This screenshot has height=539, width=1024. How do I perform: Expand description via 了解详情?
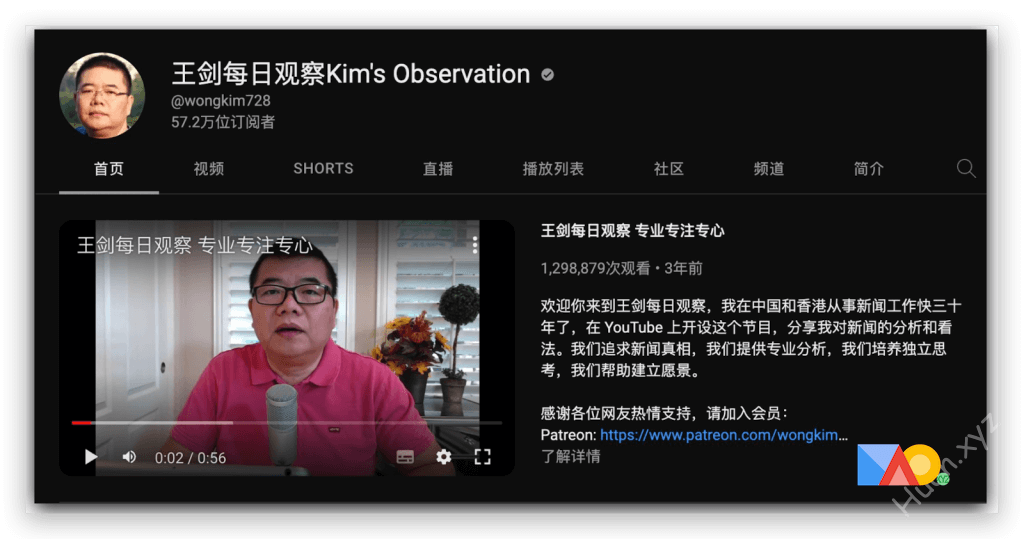coord(570,456)
